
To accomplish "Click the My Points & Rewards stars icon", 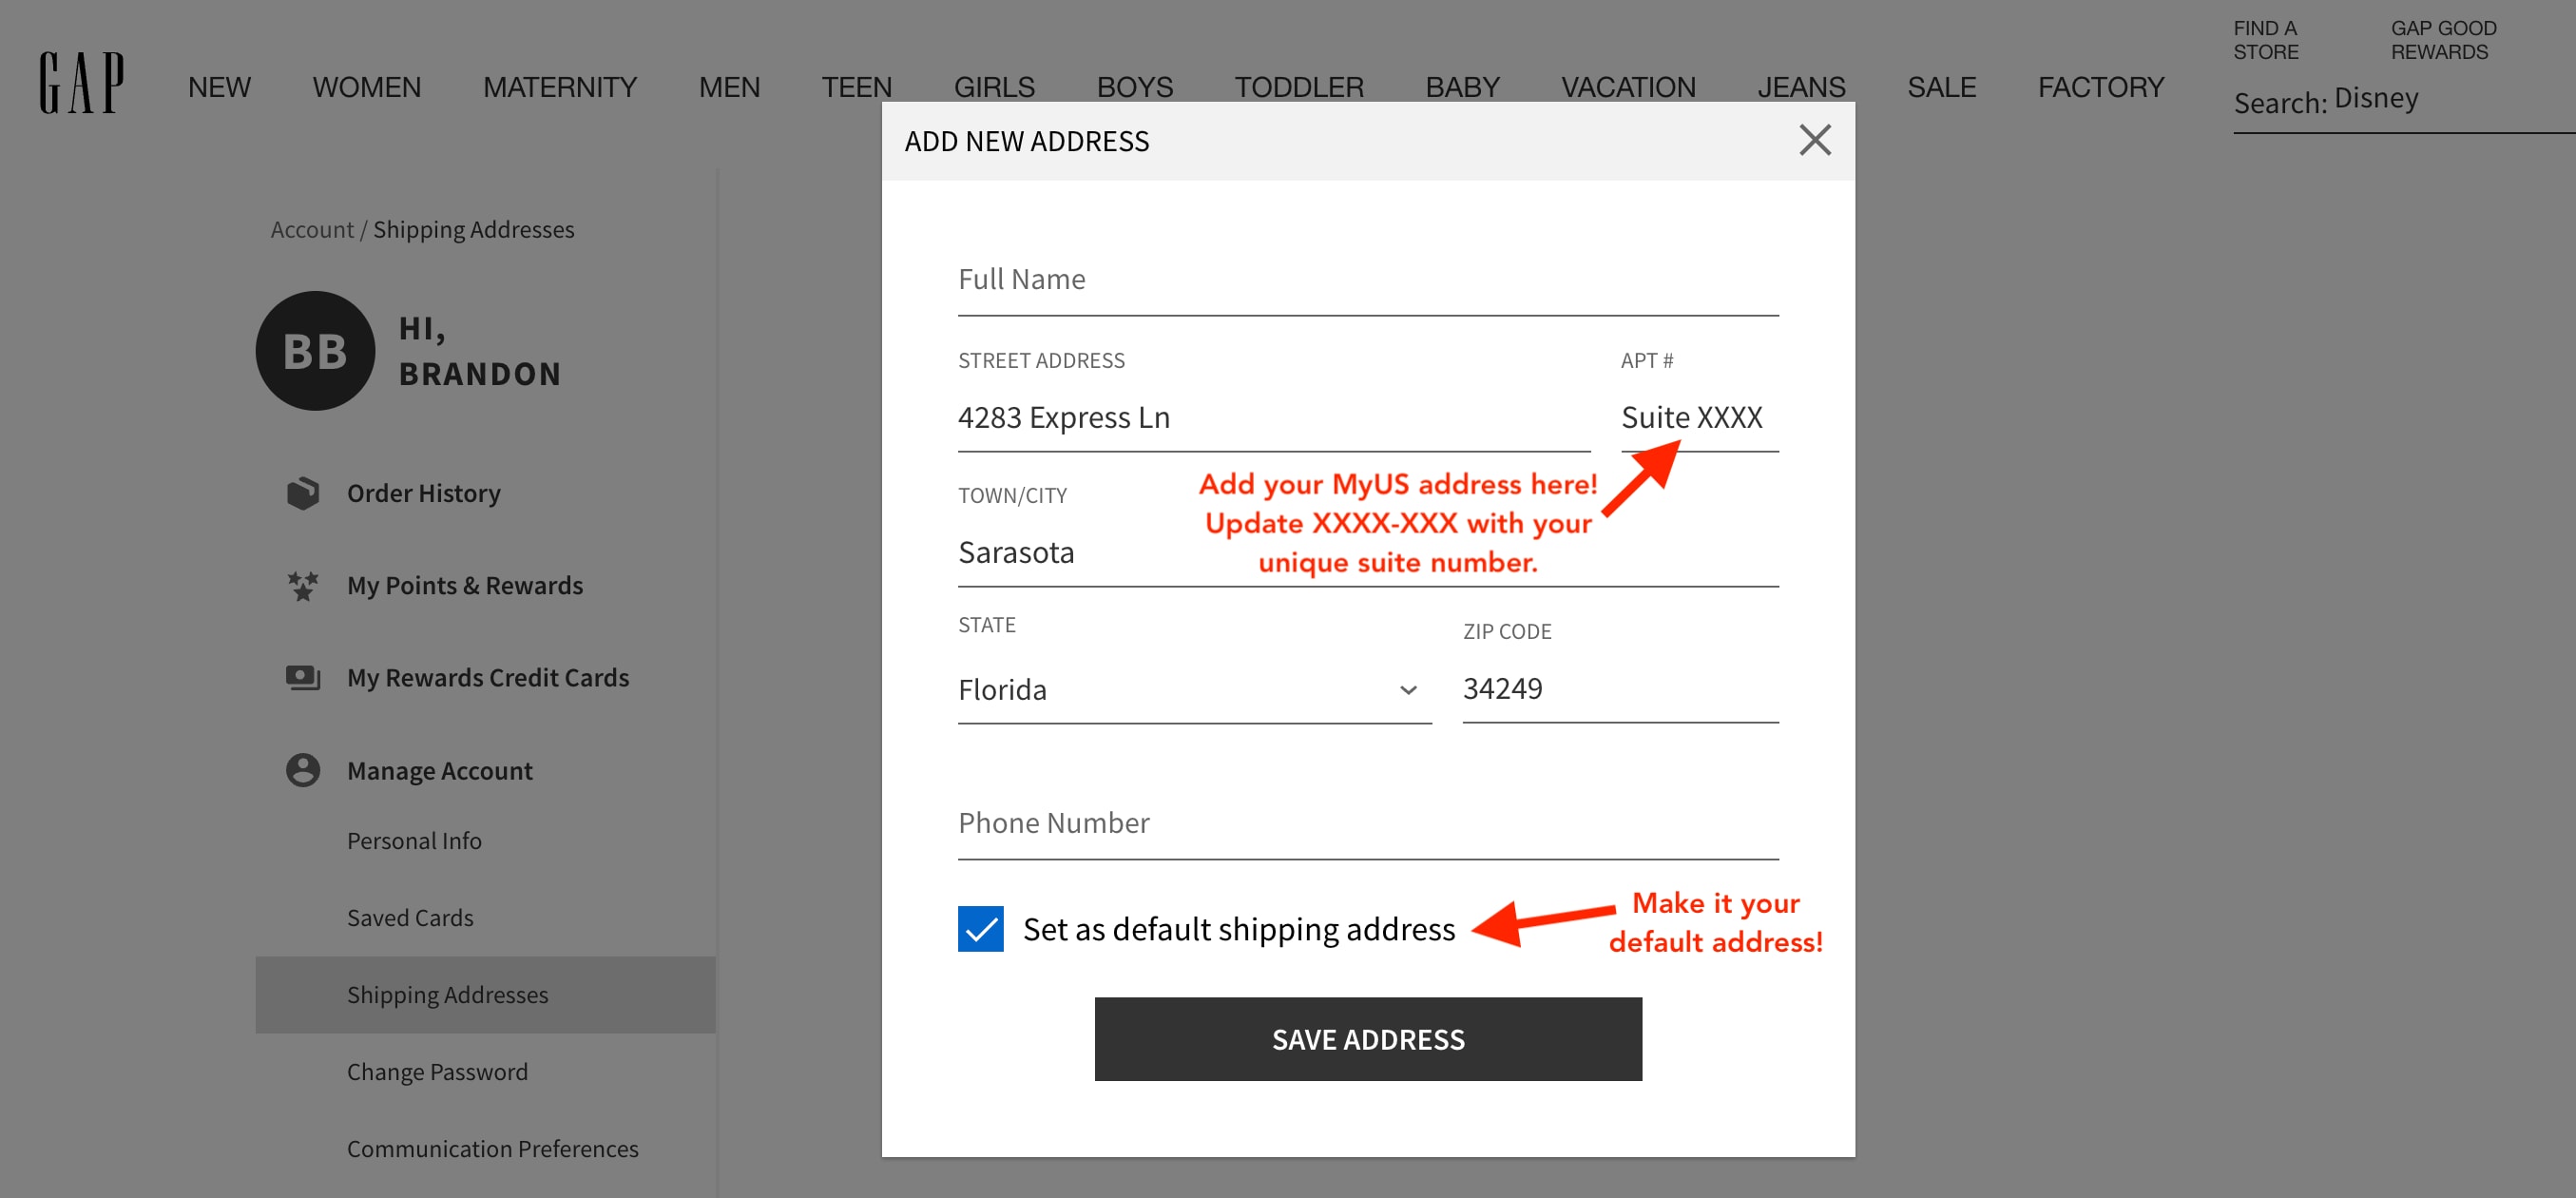I will tap(302, 585).
